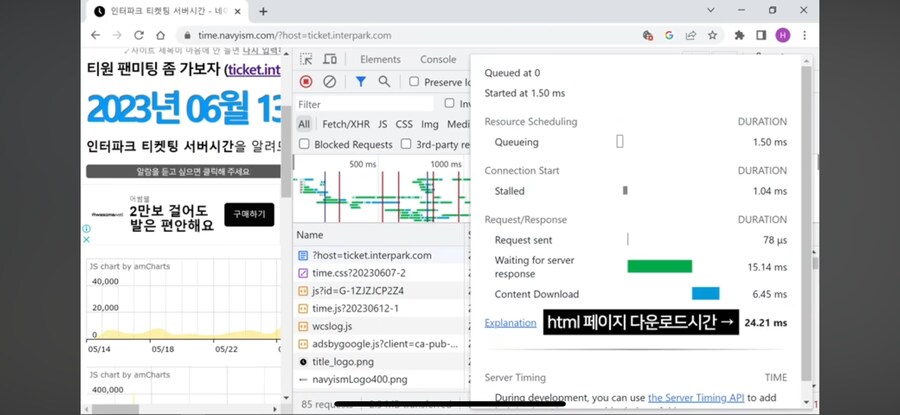Filter requests by Img
This screenshot has height=415, width=900.
click(429, 124)
